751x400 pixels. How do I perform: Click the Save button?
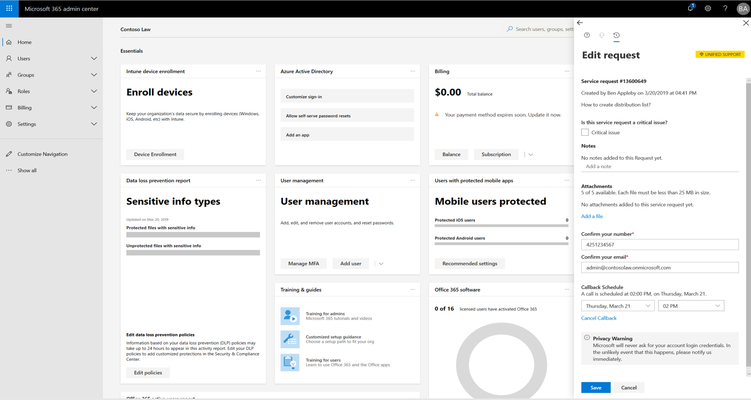[596, 388]
